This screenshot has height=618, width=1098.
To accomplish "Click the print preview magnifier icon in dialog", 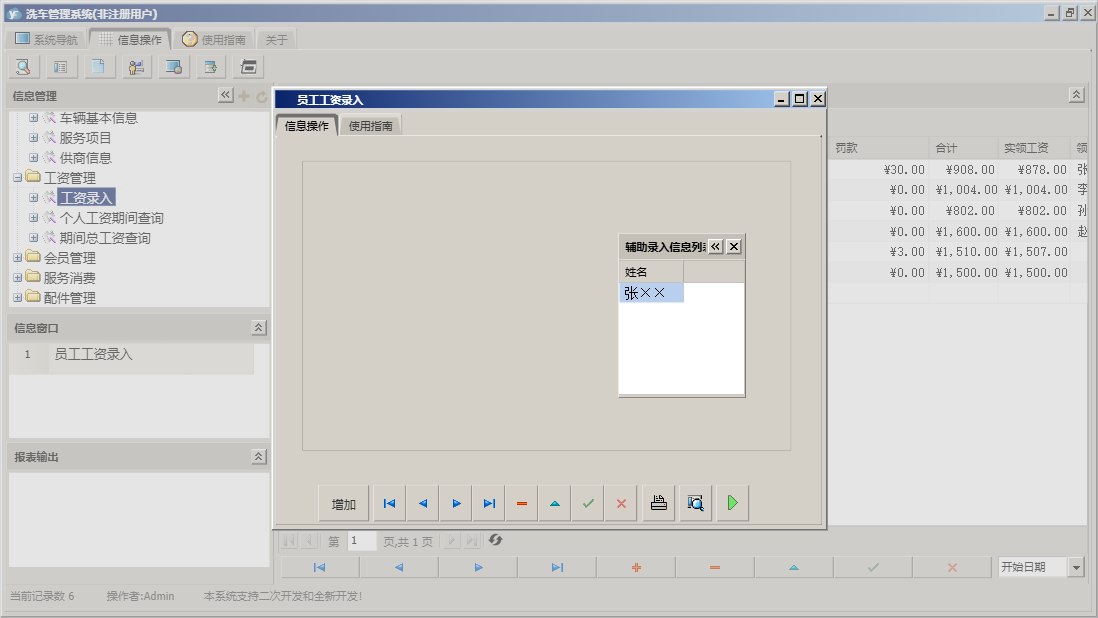I will (x=695, y=503).
